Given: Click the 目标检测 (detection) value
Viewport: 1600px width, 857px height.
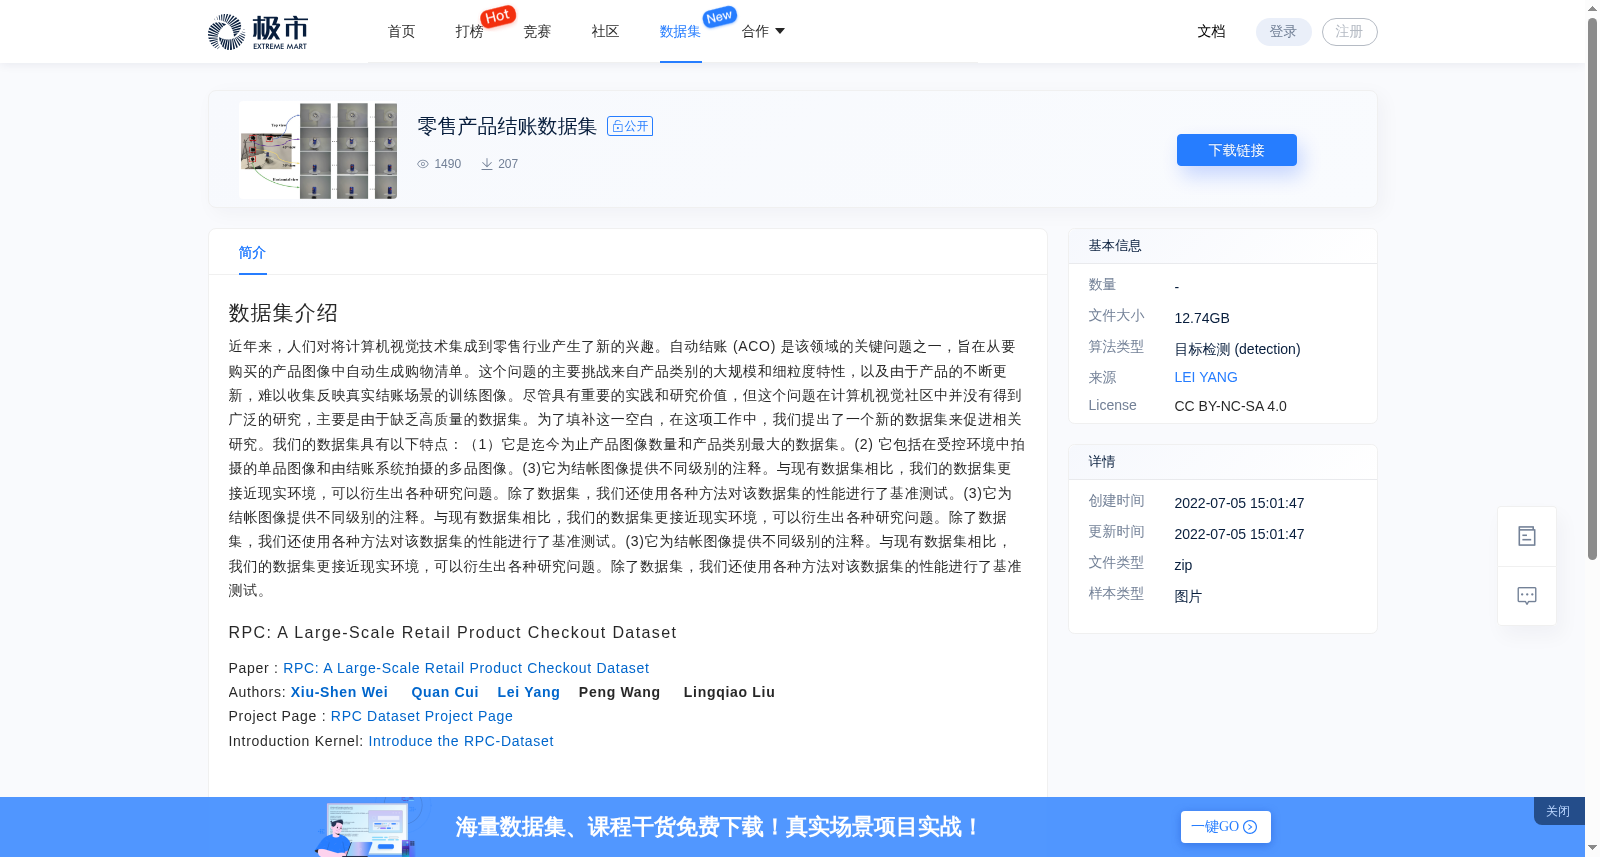Looking at the screenshot, I should (x=1237, y=349).
